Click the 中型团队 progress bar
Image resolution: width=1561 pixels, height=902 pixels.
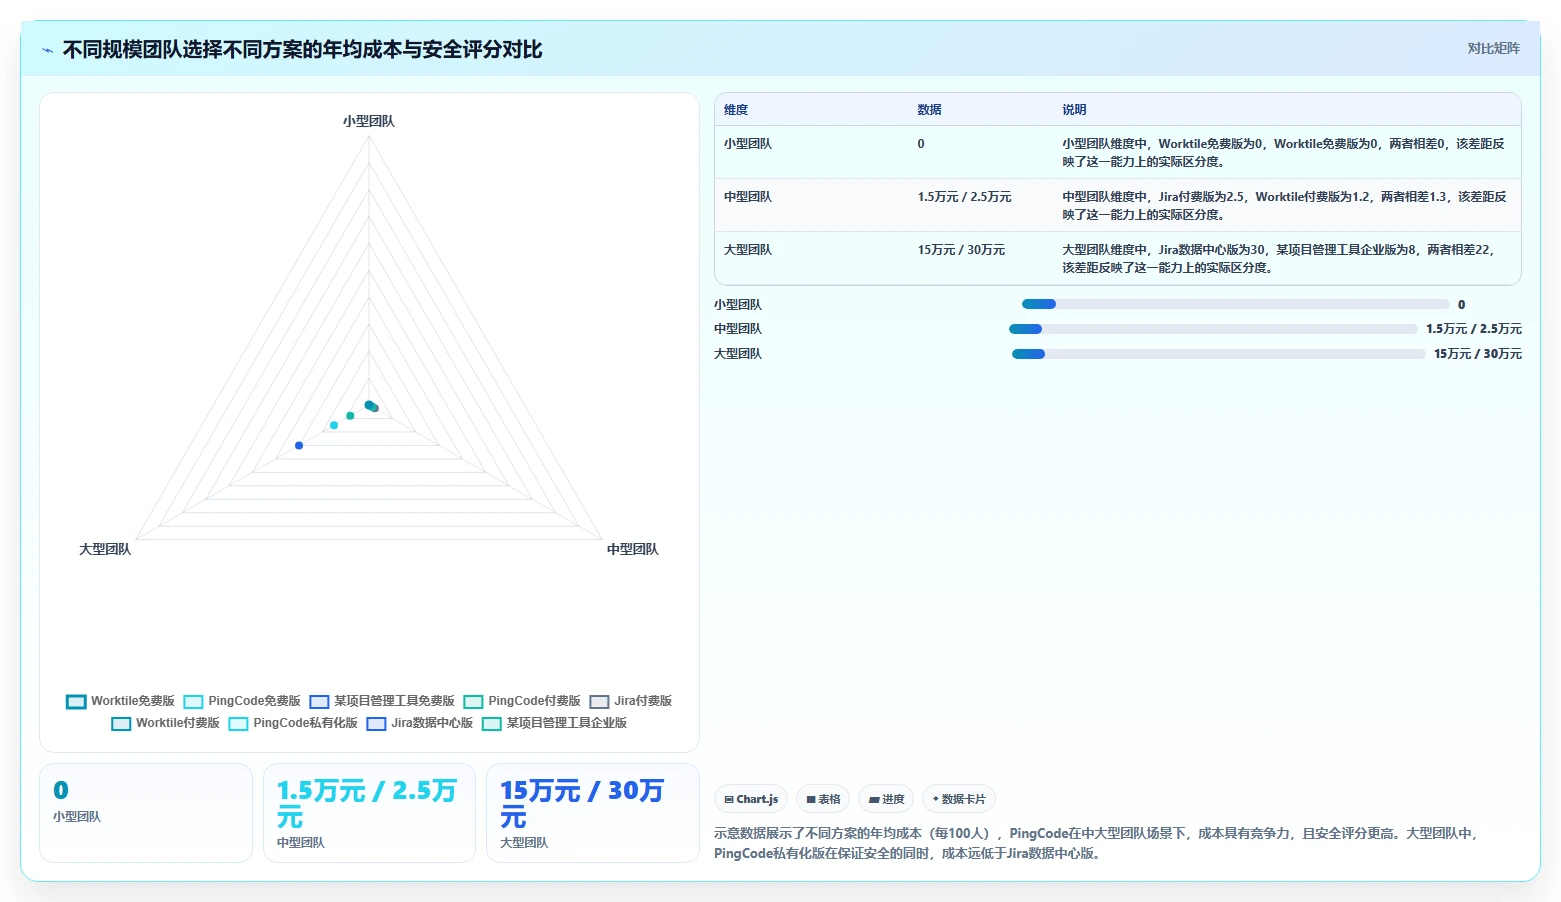[1213, 329]
